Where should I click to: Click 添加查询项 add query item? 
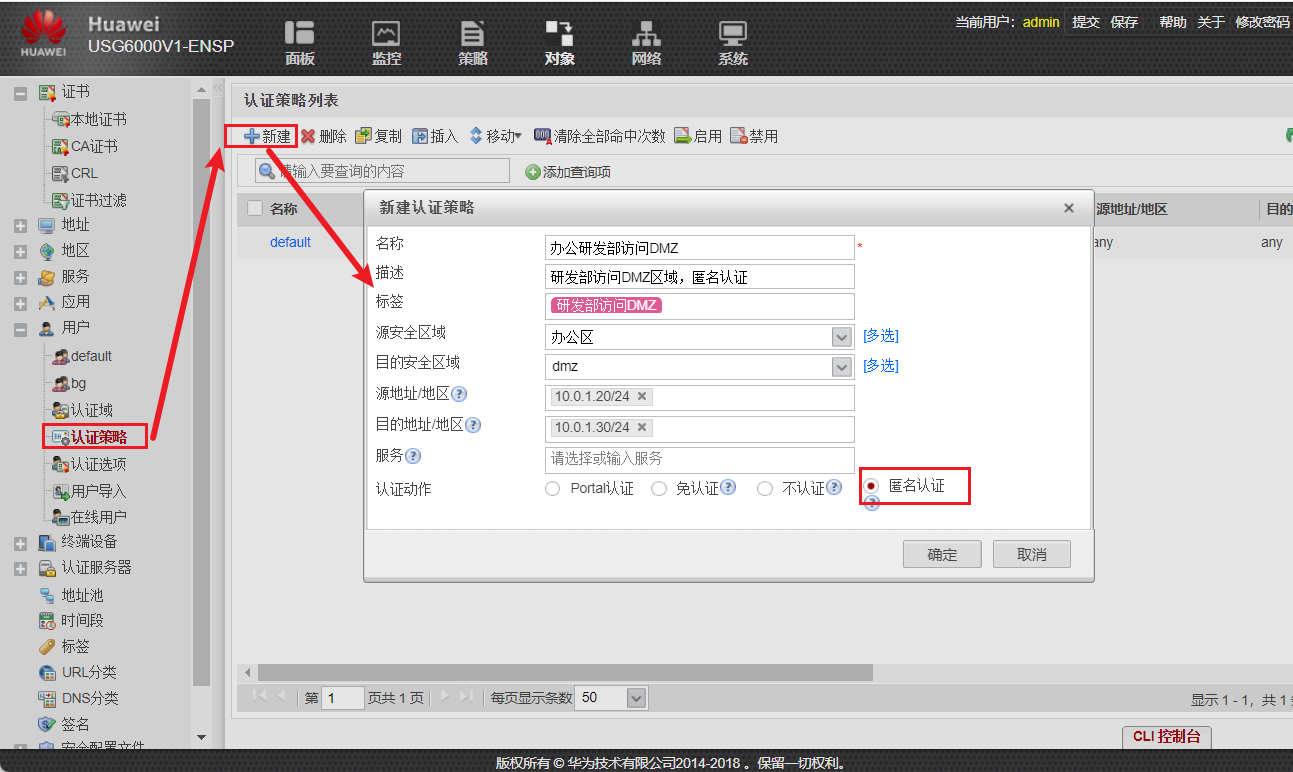coord(568,172)
